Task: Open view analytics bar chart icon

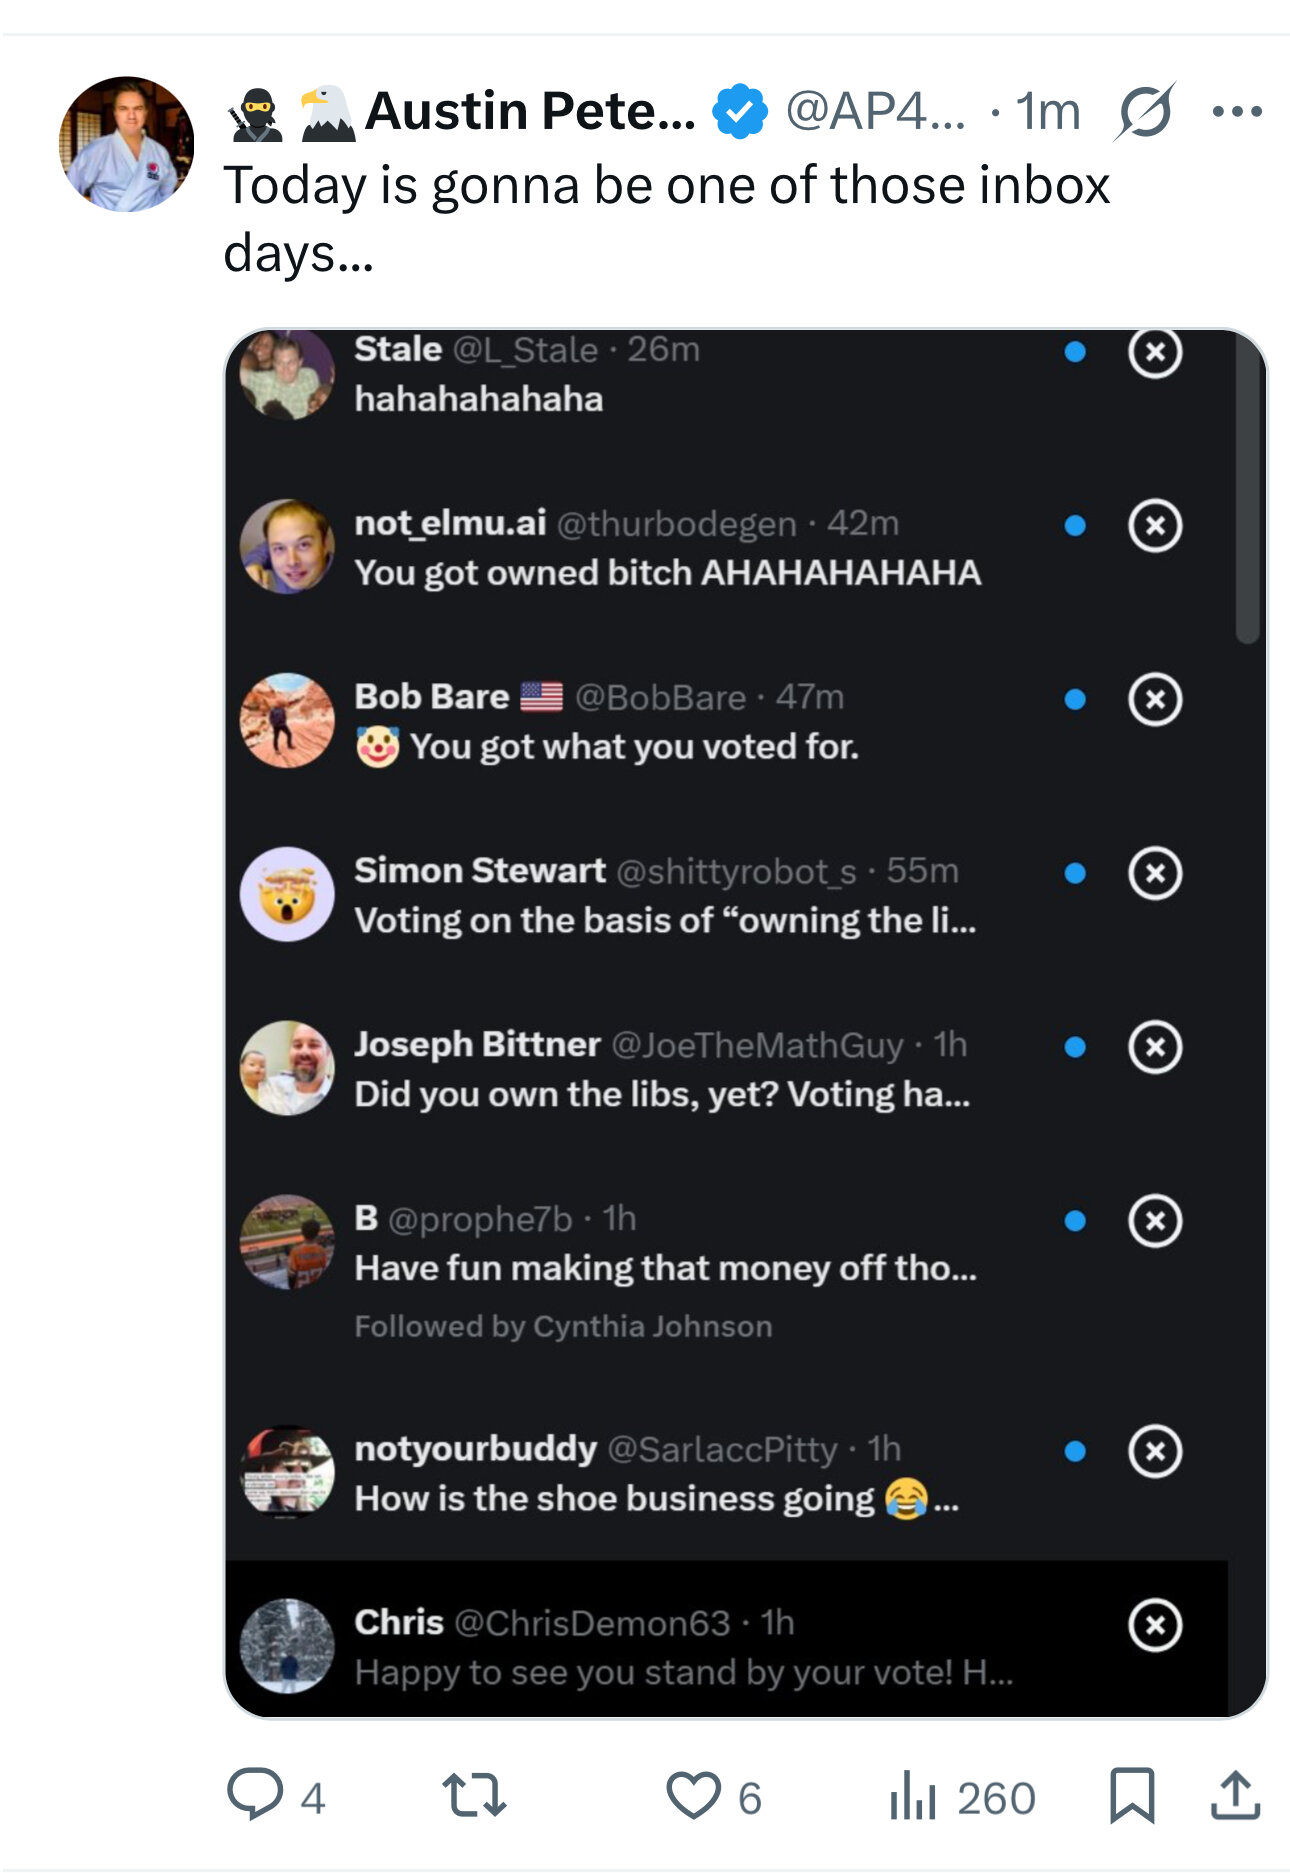Action: click(x=912, y=1795)
